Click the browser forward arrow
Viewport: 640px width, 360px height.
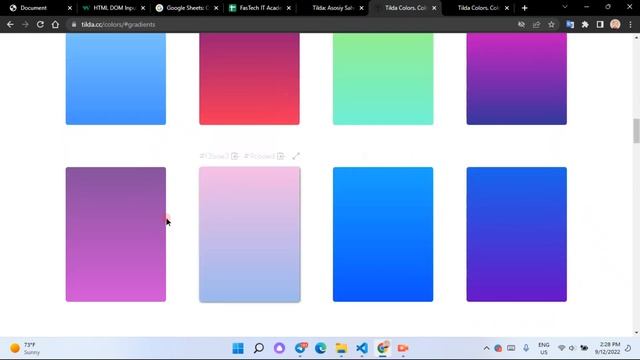[25, 24]
